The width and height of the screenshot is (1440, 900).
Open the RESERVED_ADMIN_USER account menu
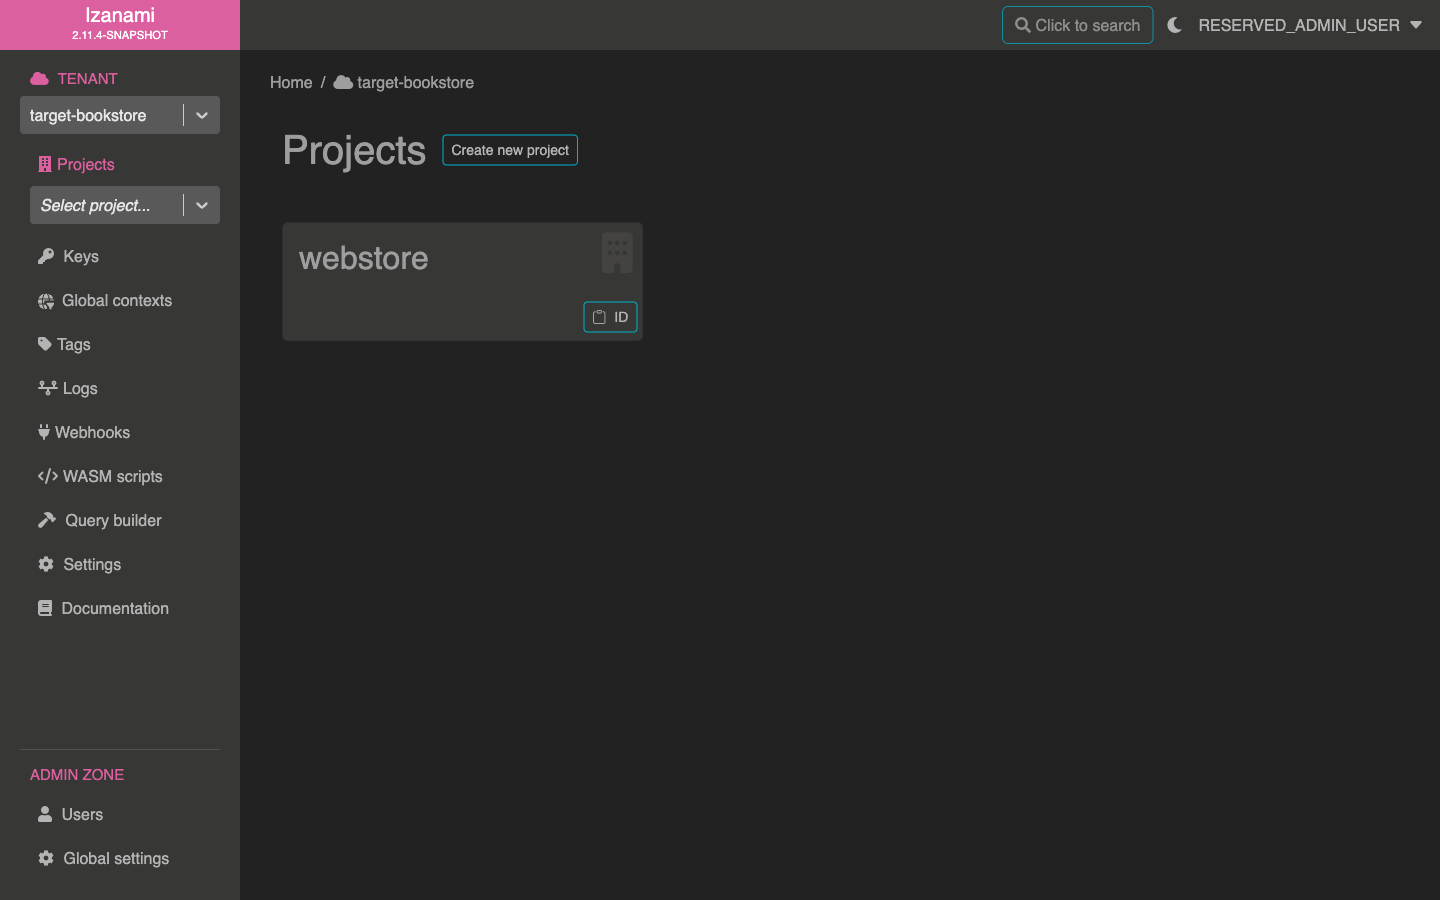(x=1309, y=25)
